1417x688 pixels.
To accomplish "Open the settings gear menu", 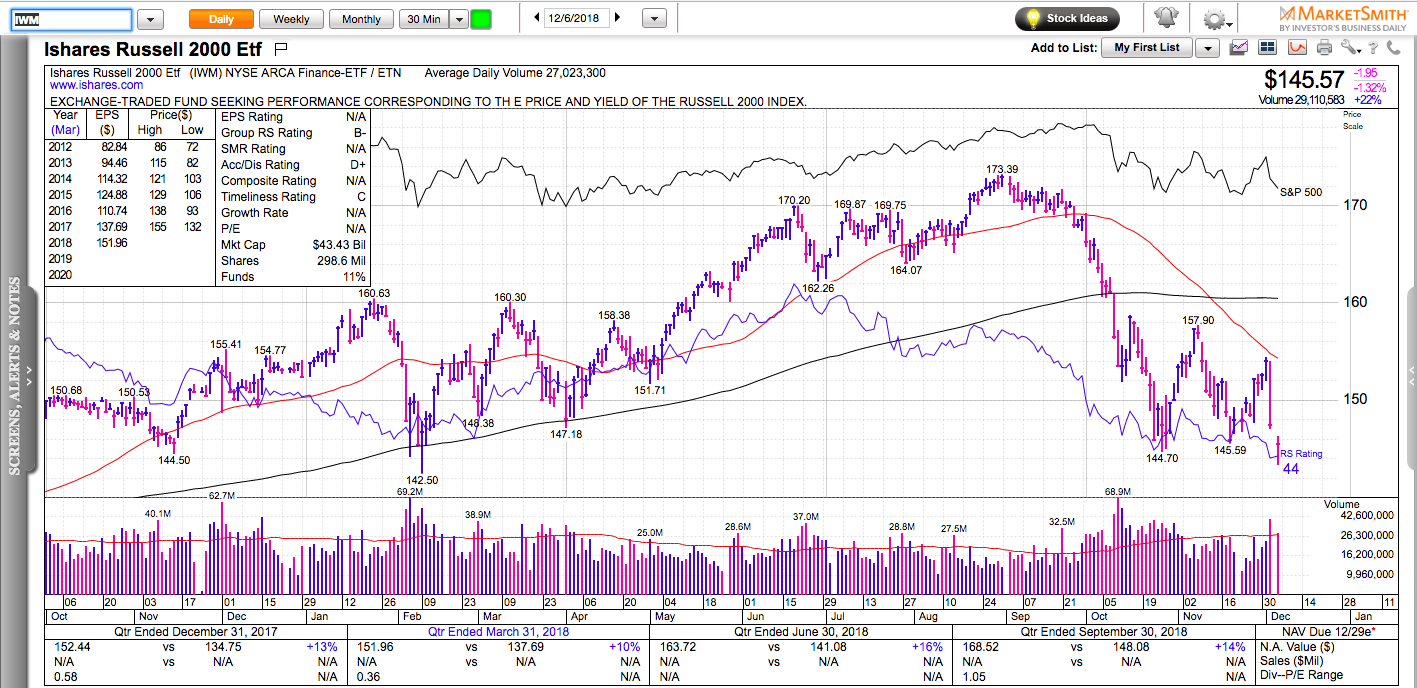I will pos(1215,18).
